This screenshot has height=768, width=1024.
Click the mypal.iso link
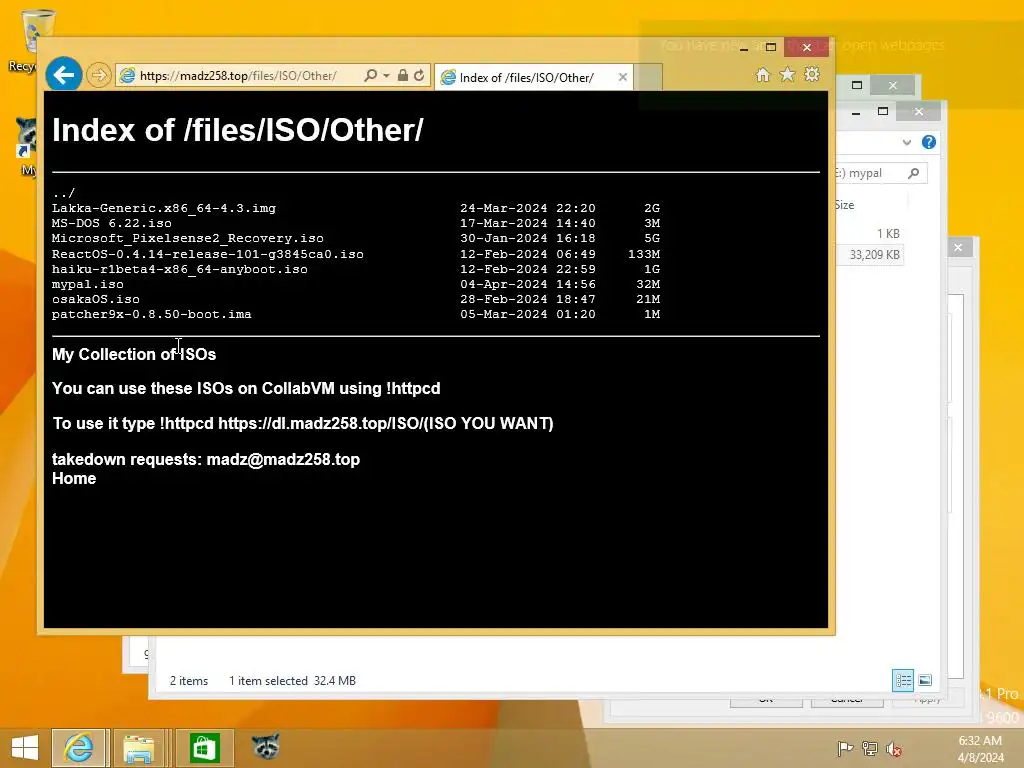click(88, 284)
